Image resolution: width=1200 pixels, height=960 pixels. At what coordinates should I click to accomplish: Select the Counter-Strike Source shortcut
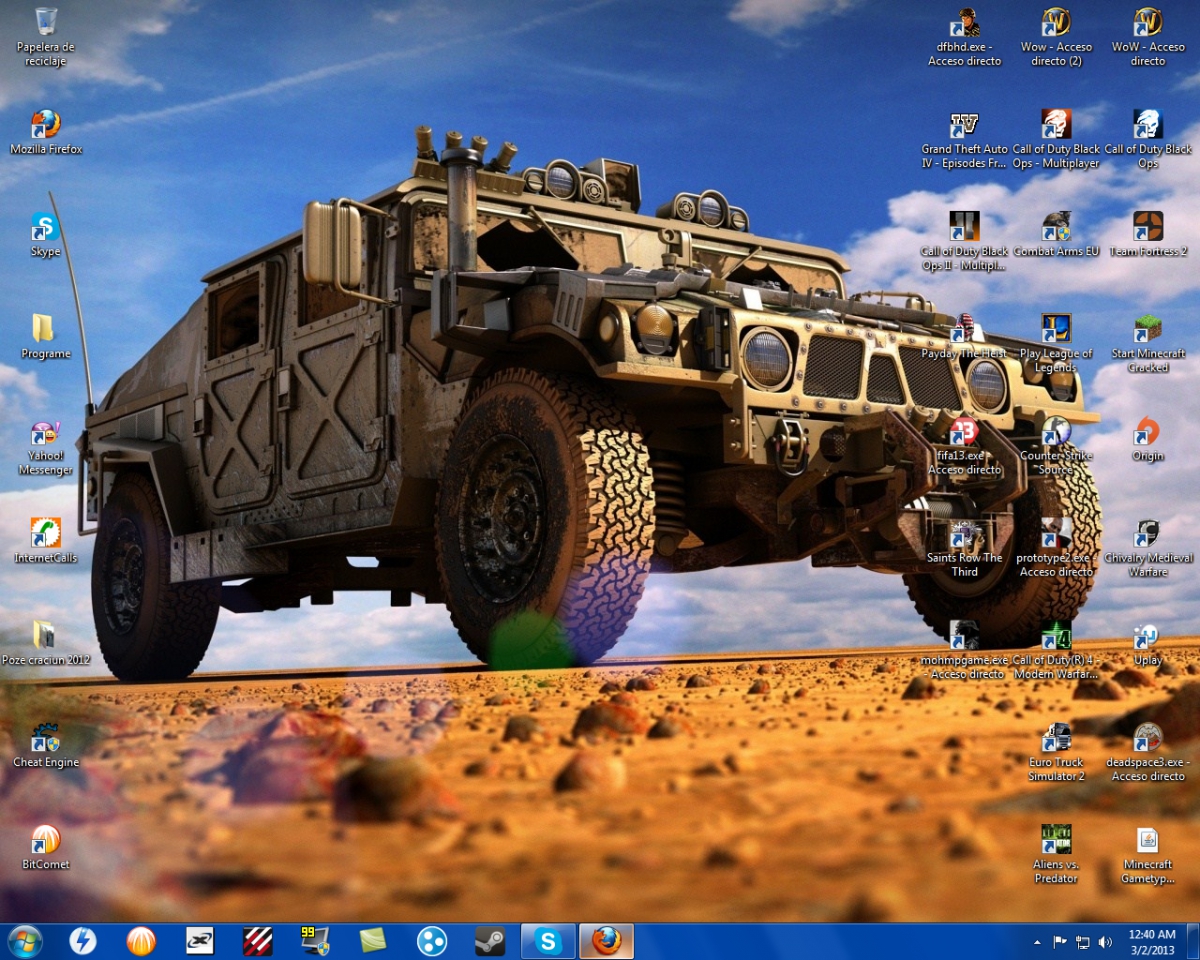(1056, 432)
